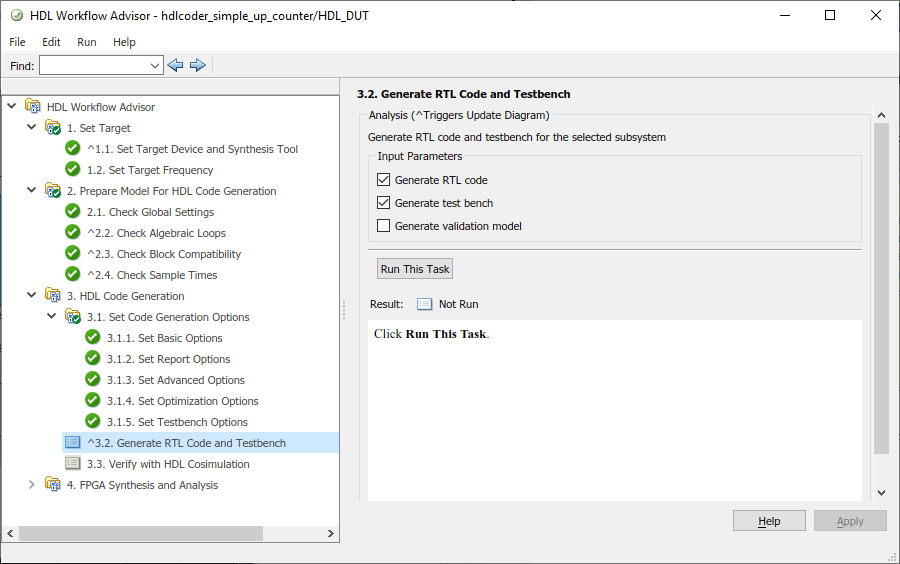This screenshot has width=900, height=564.
Task: Open the Run menu
Action: point(87,42)
